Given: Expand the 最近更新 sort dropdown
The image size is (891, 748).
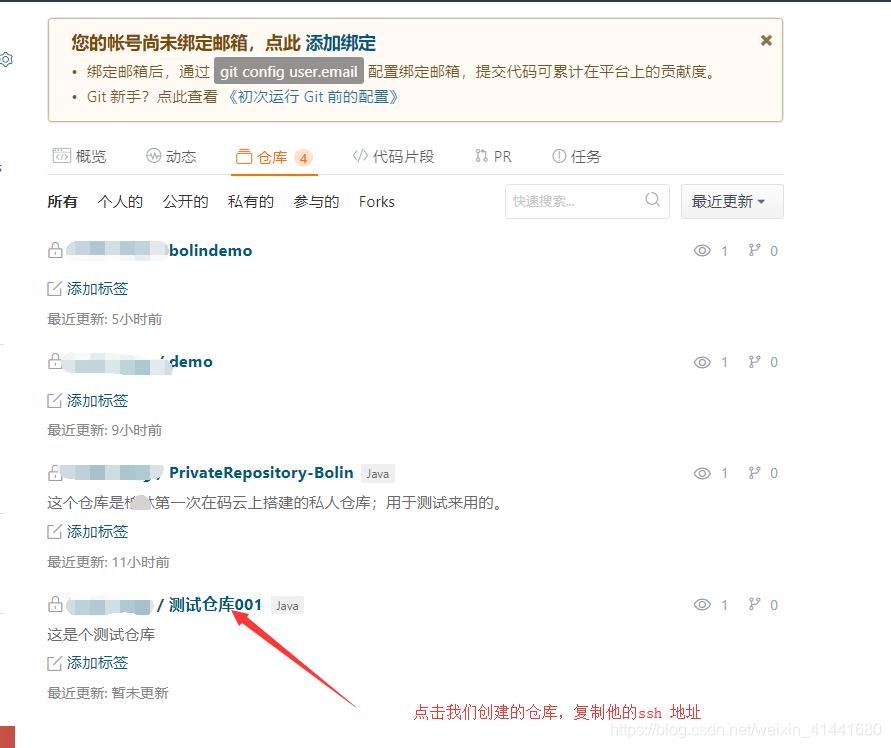Looking at the screenshot, I should point(732,201).
